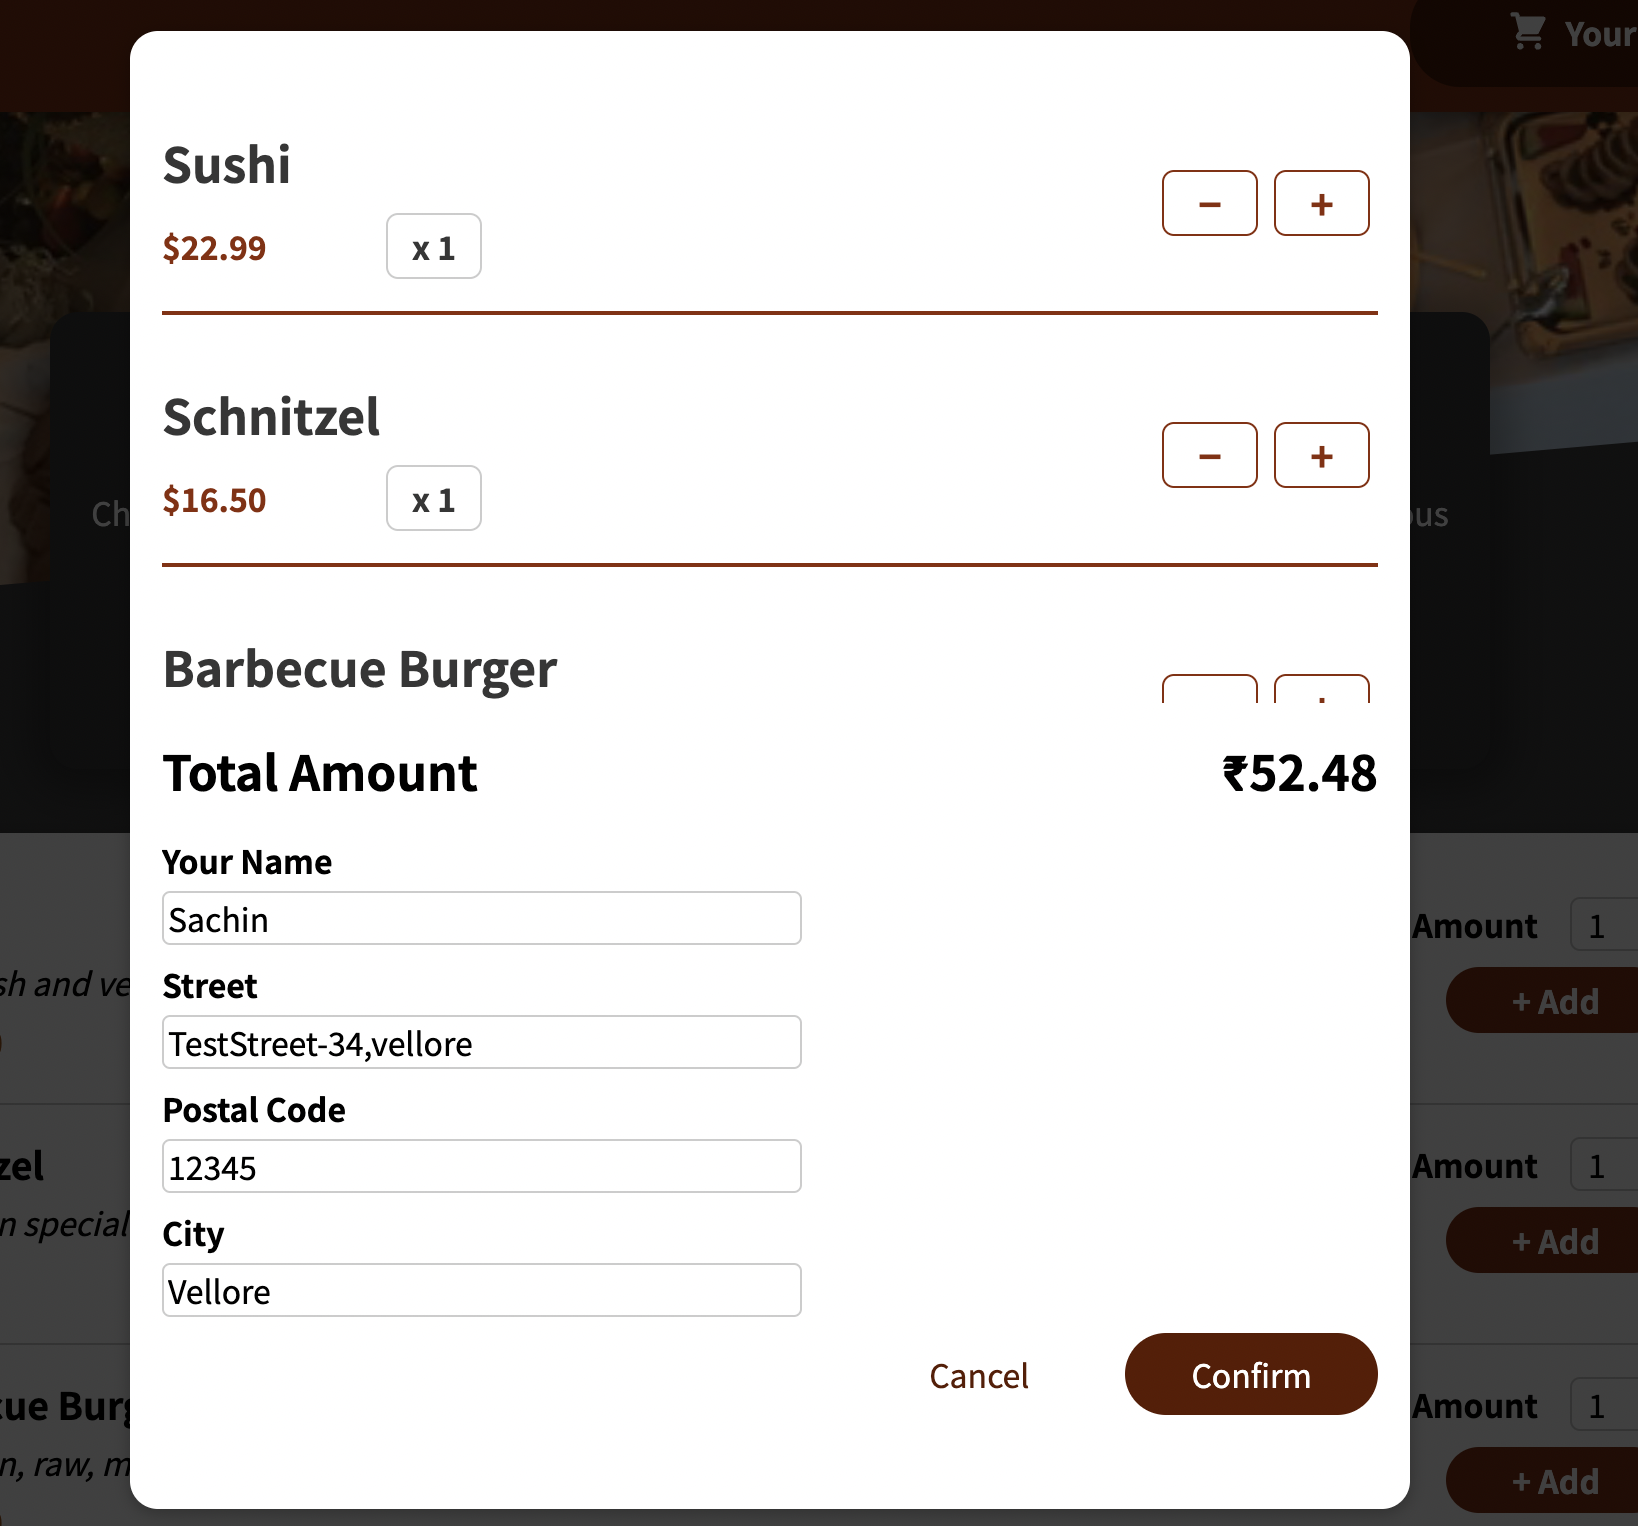Decrease Schnitzel quantity with minus button
The image size is (1638, 1526).
[x=1209, y=455]
